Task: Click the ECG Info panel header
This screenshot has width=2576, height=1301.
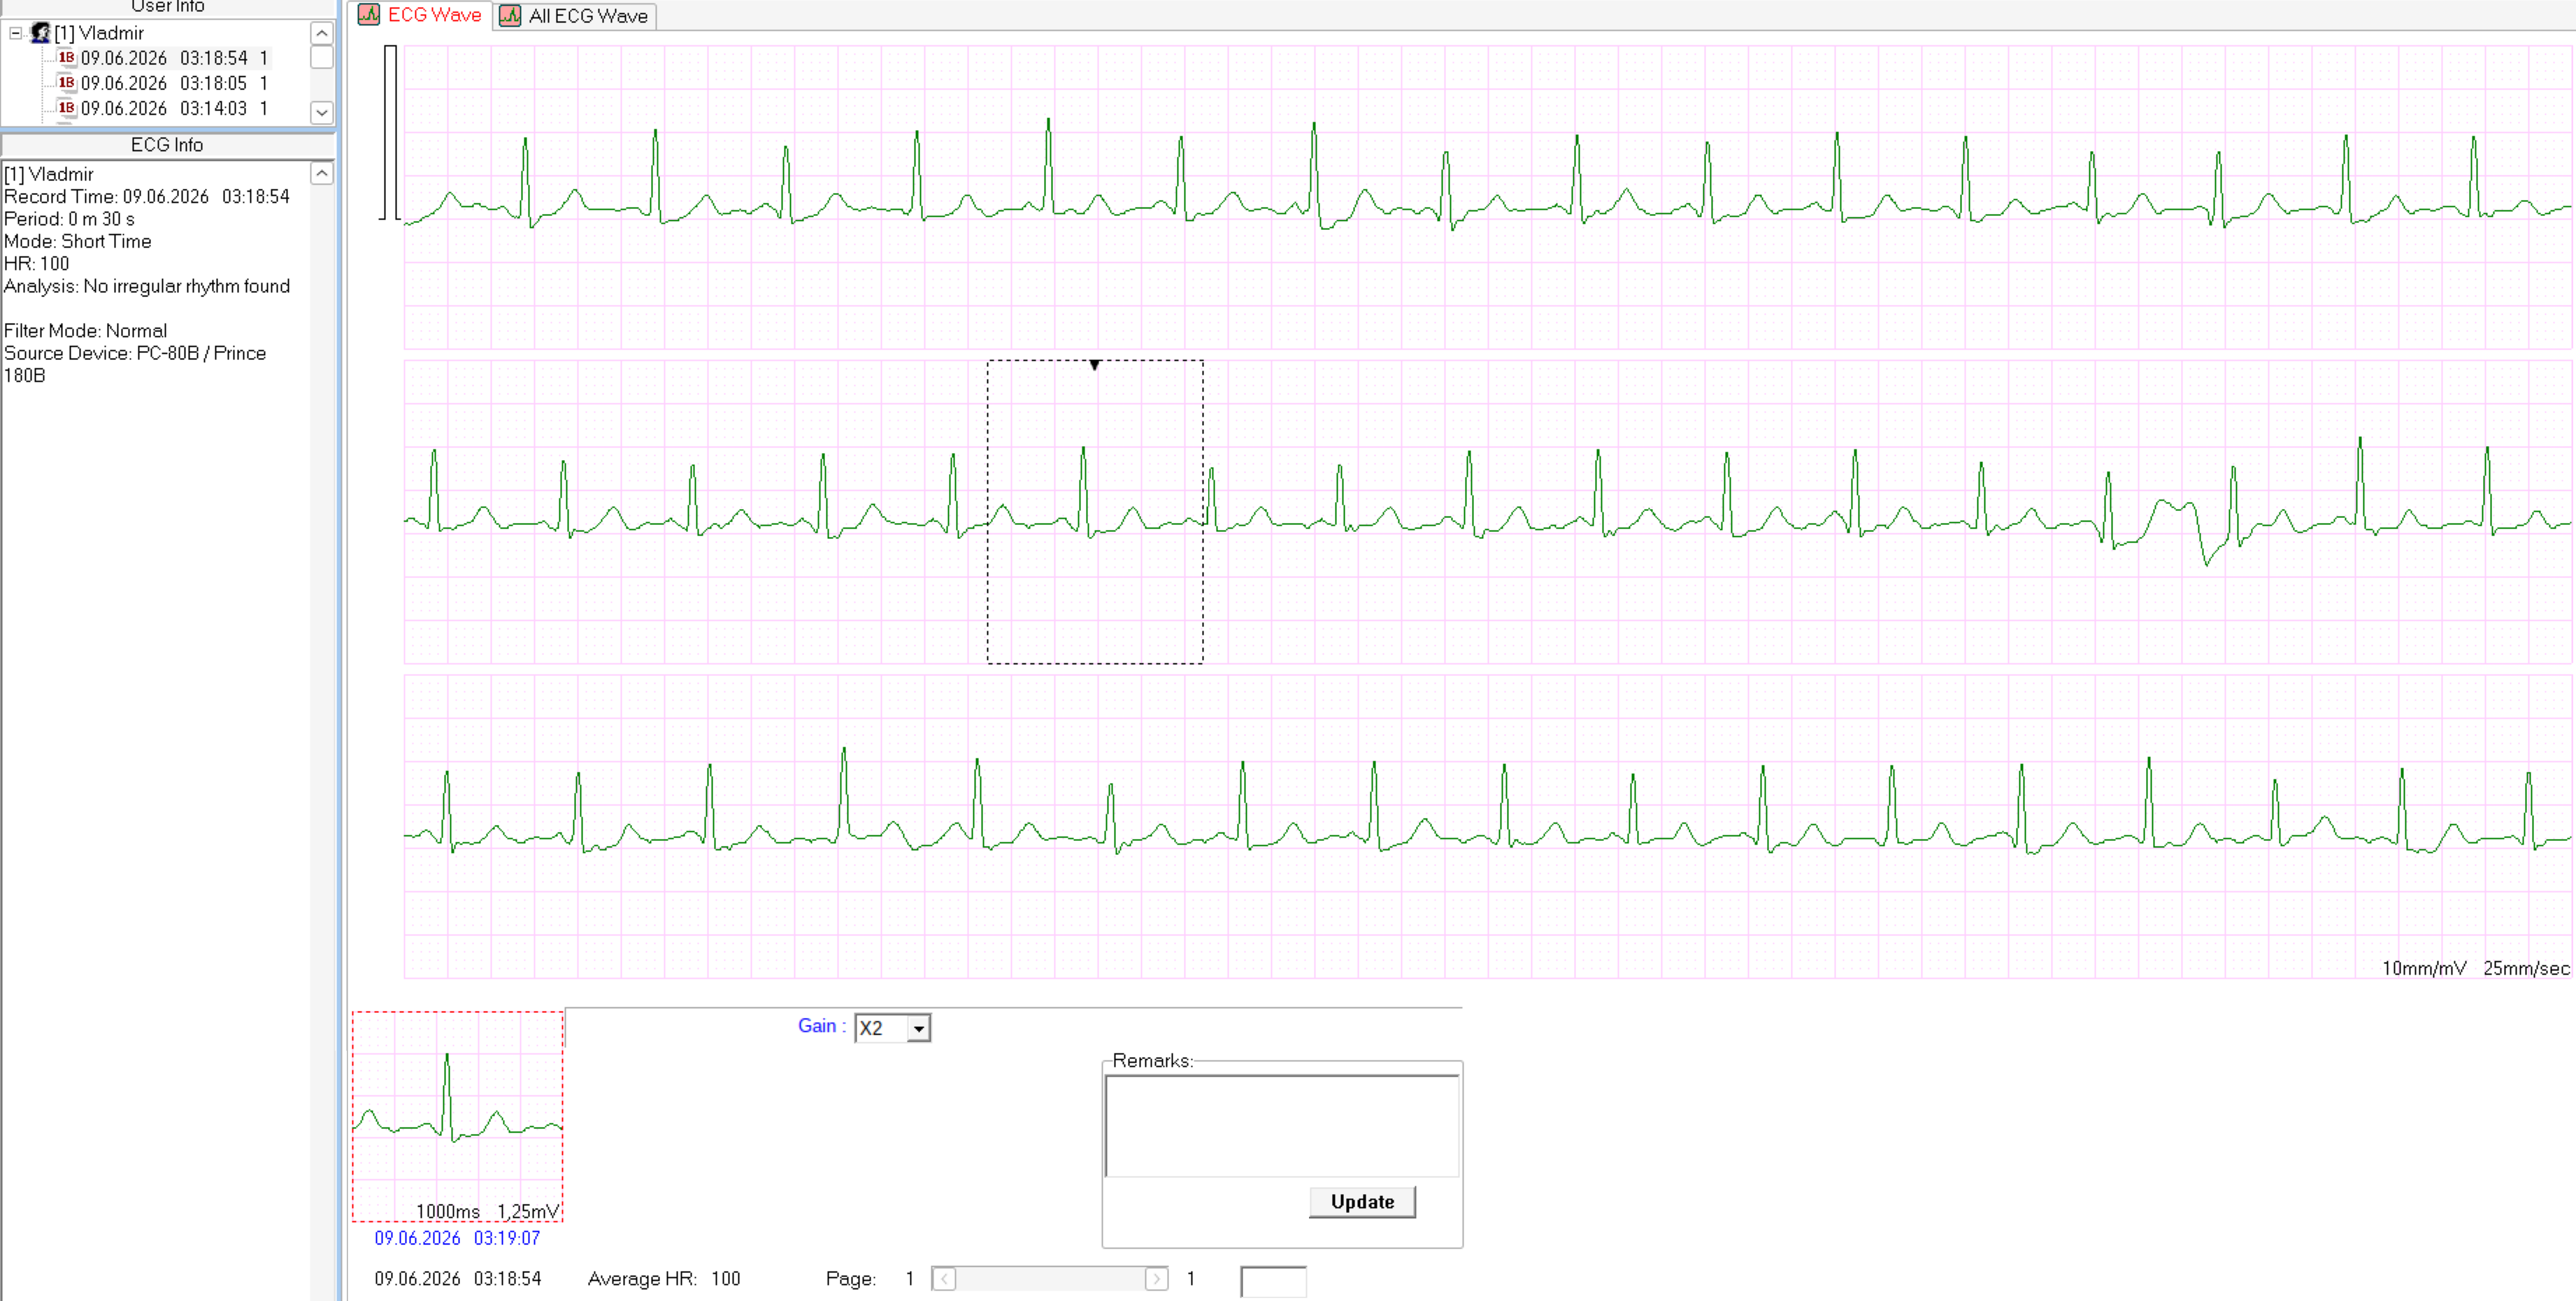Action: tap(167, 145)
